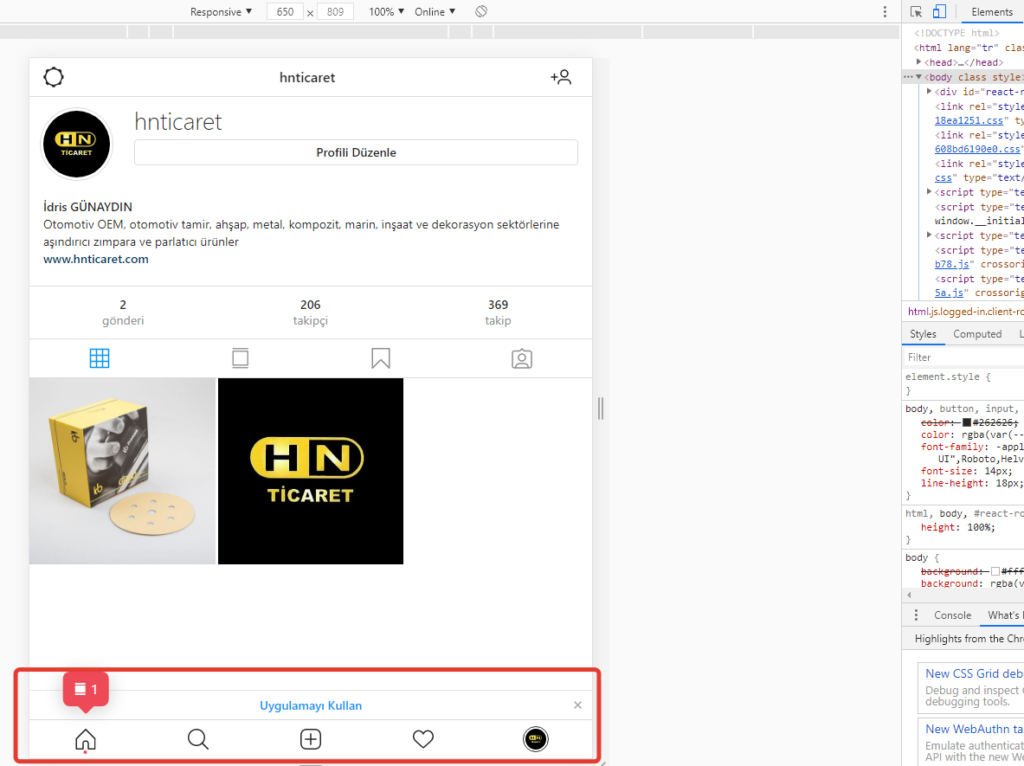Open the www.hnticaret.com link
The image size is (1024, 766).
96,259
